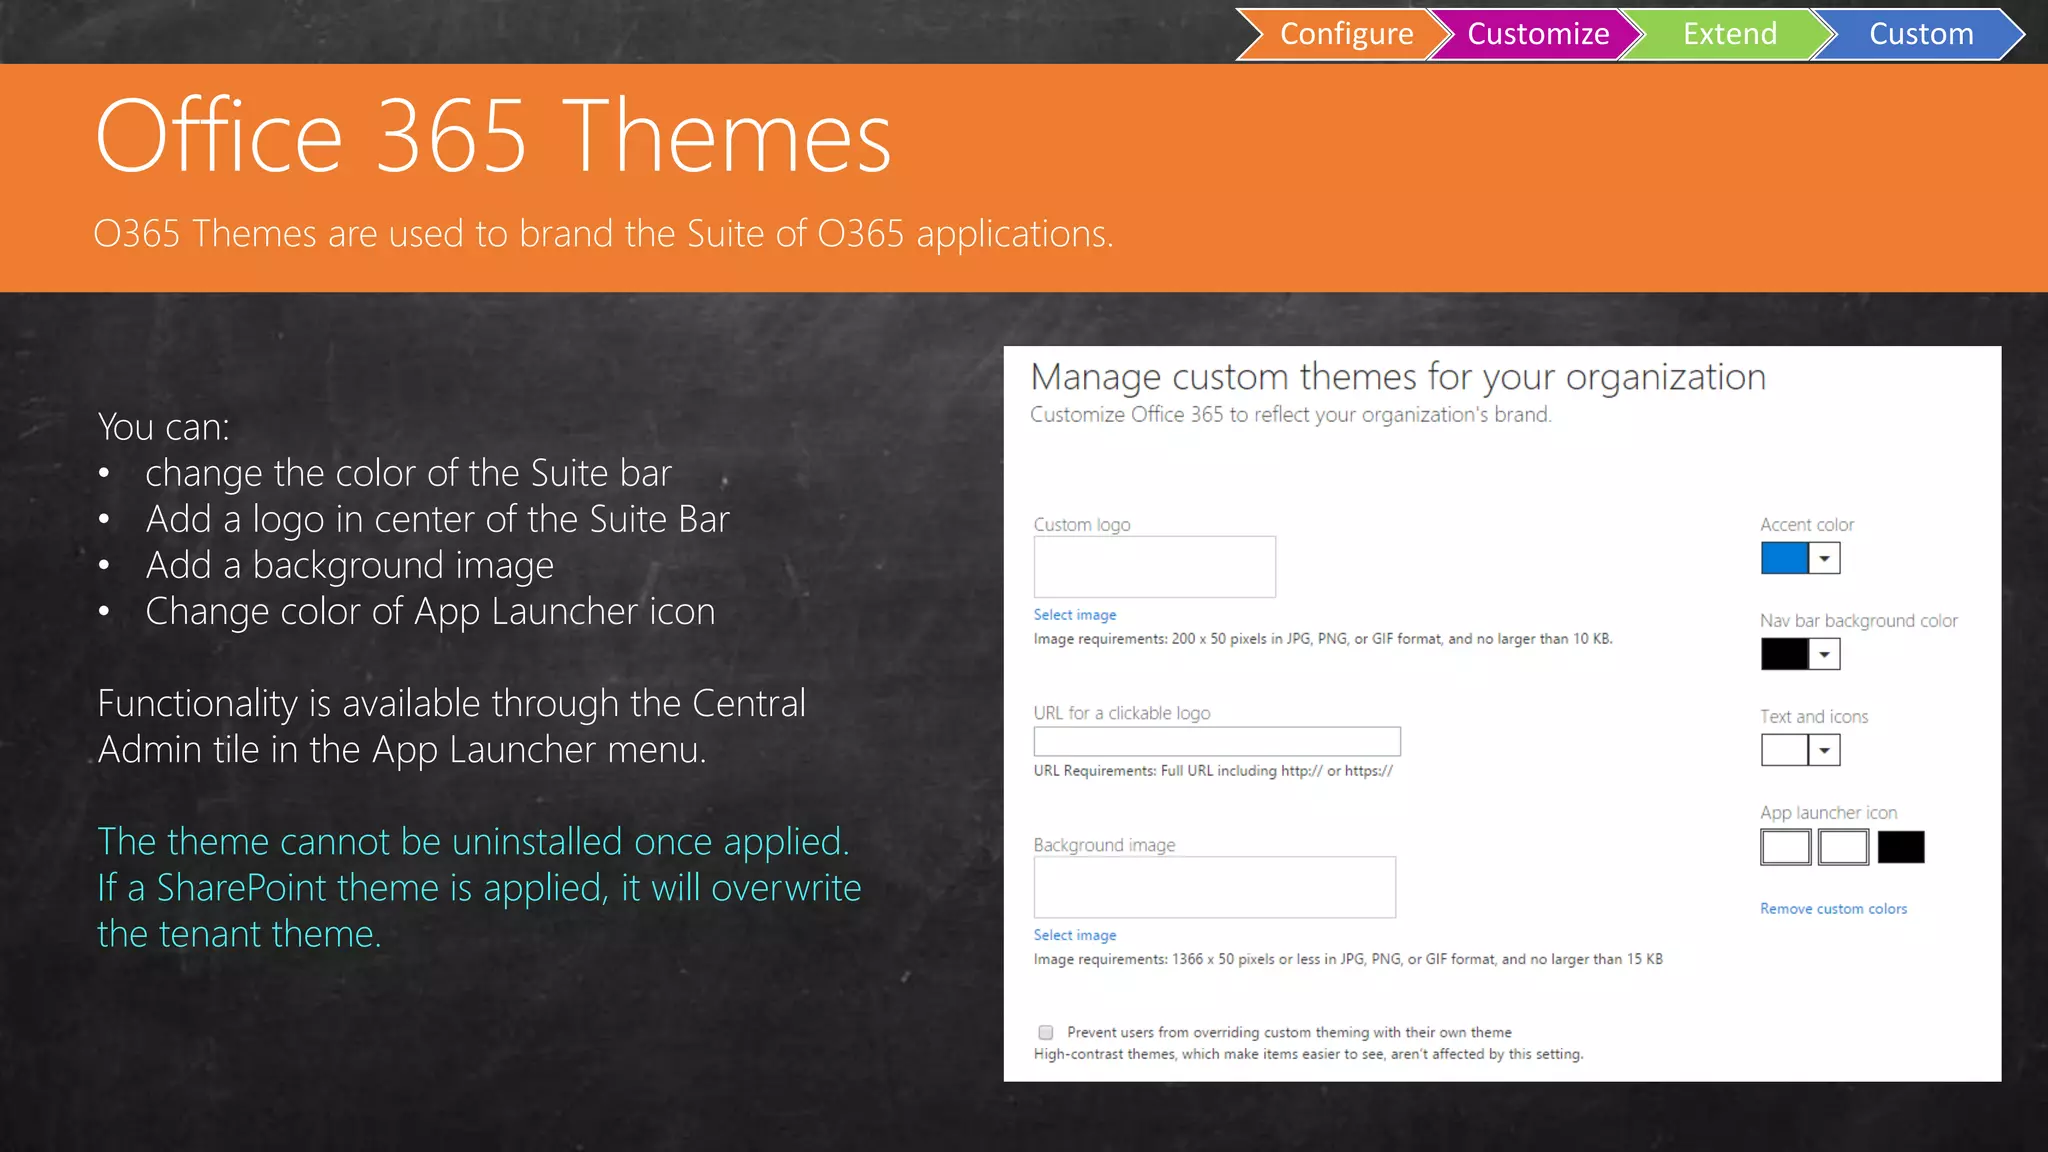Click 'Change color of App Launcher icon' bullet
Image resolution: width=2048 pixels, height=1152 pixels.
point(430,611)
